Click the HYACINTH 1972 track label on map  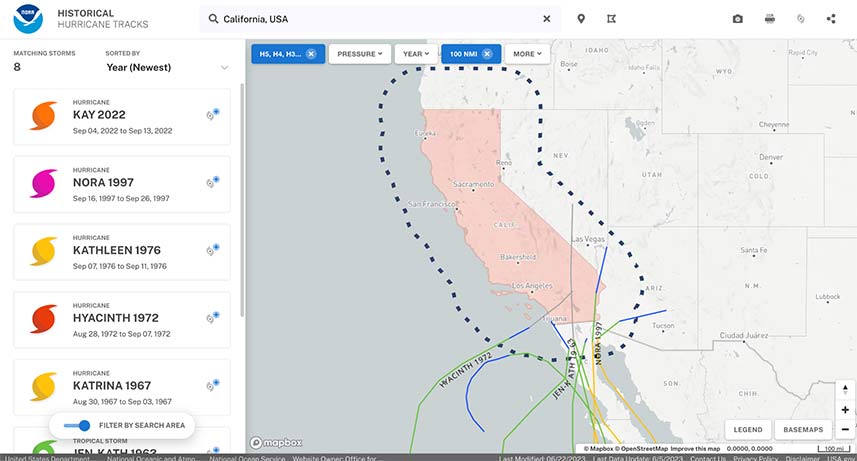[x=466, y=370]
